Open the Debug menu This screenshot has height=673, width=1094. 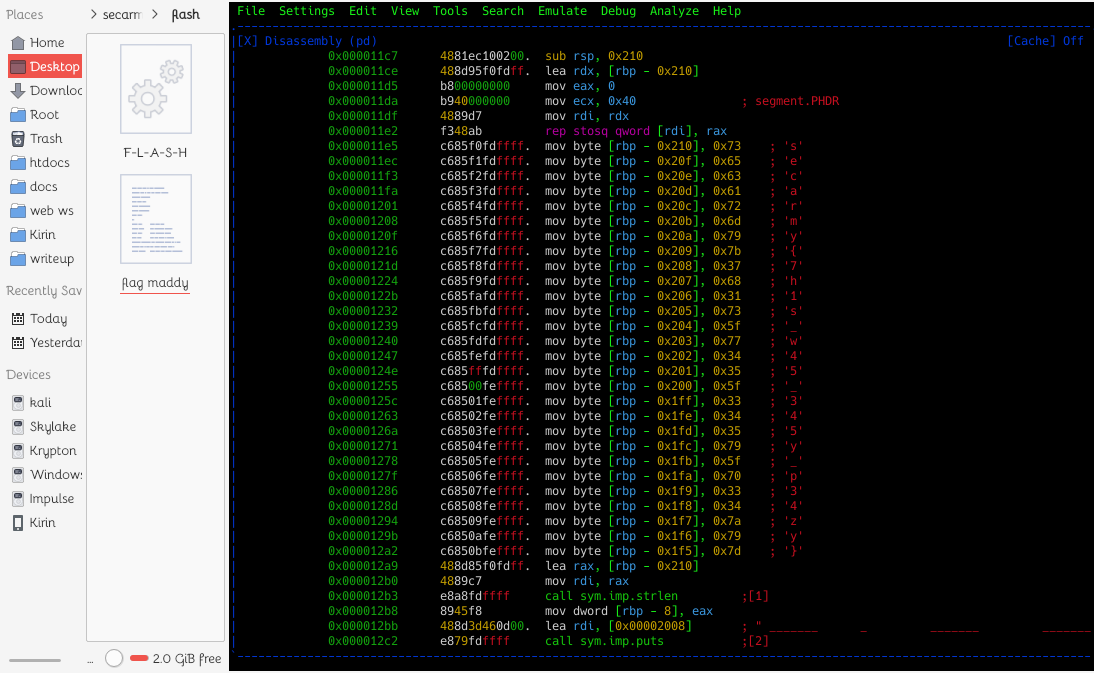coord(618,11)
